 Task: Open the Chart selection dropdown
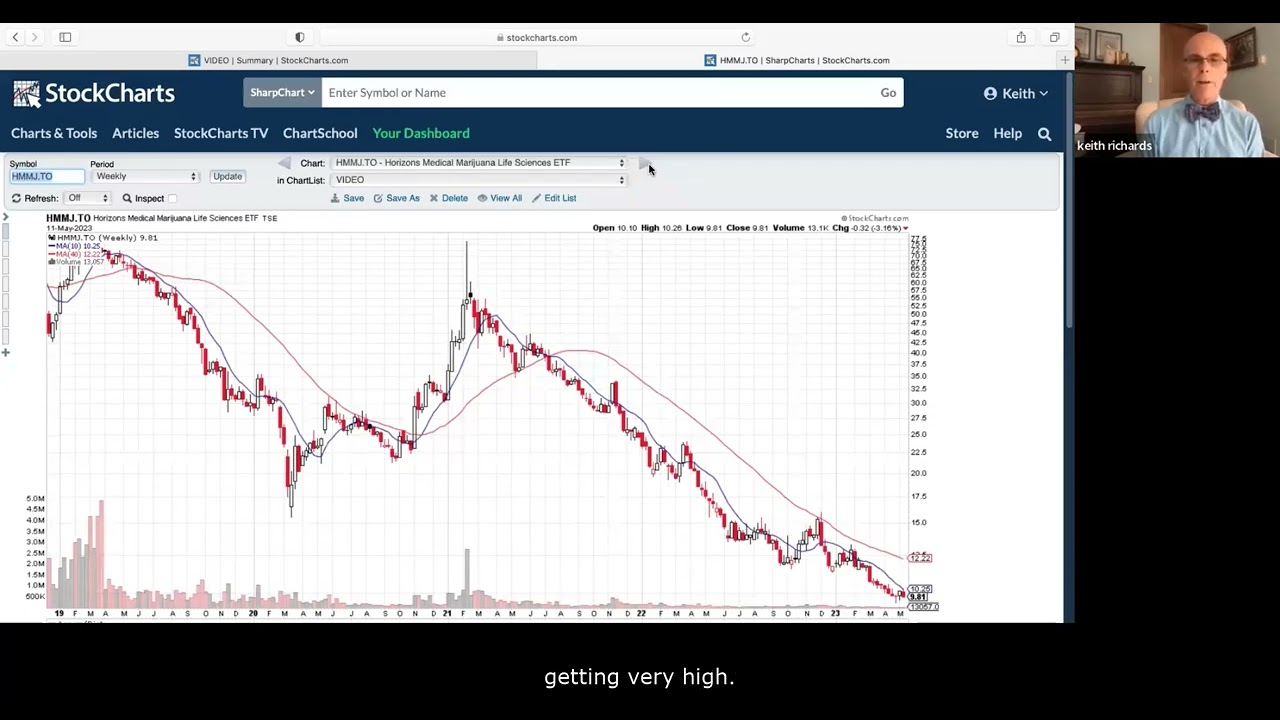pos(479,163)
